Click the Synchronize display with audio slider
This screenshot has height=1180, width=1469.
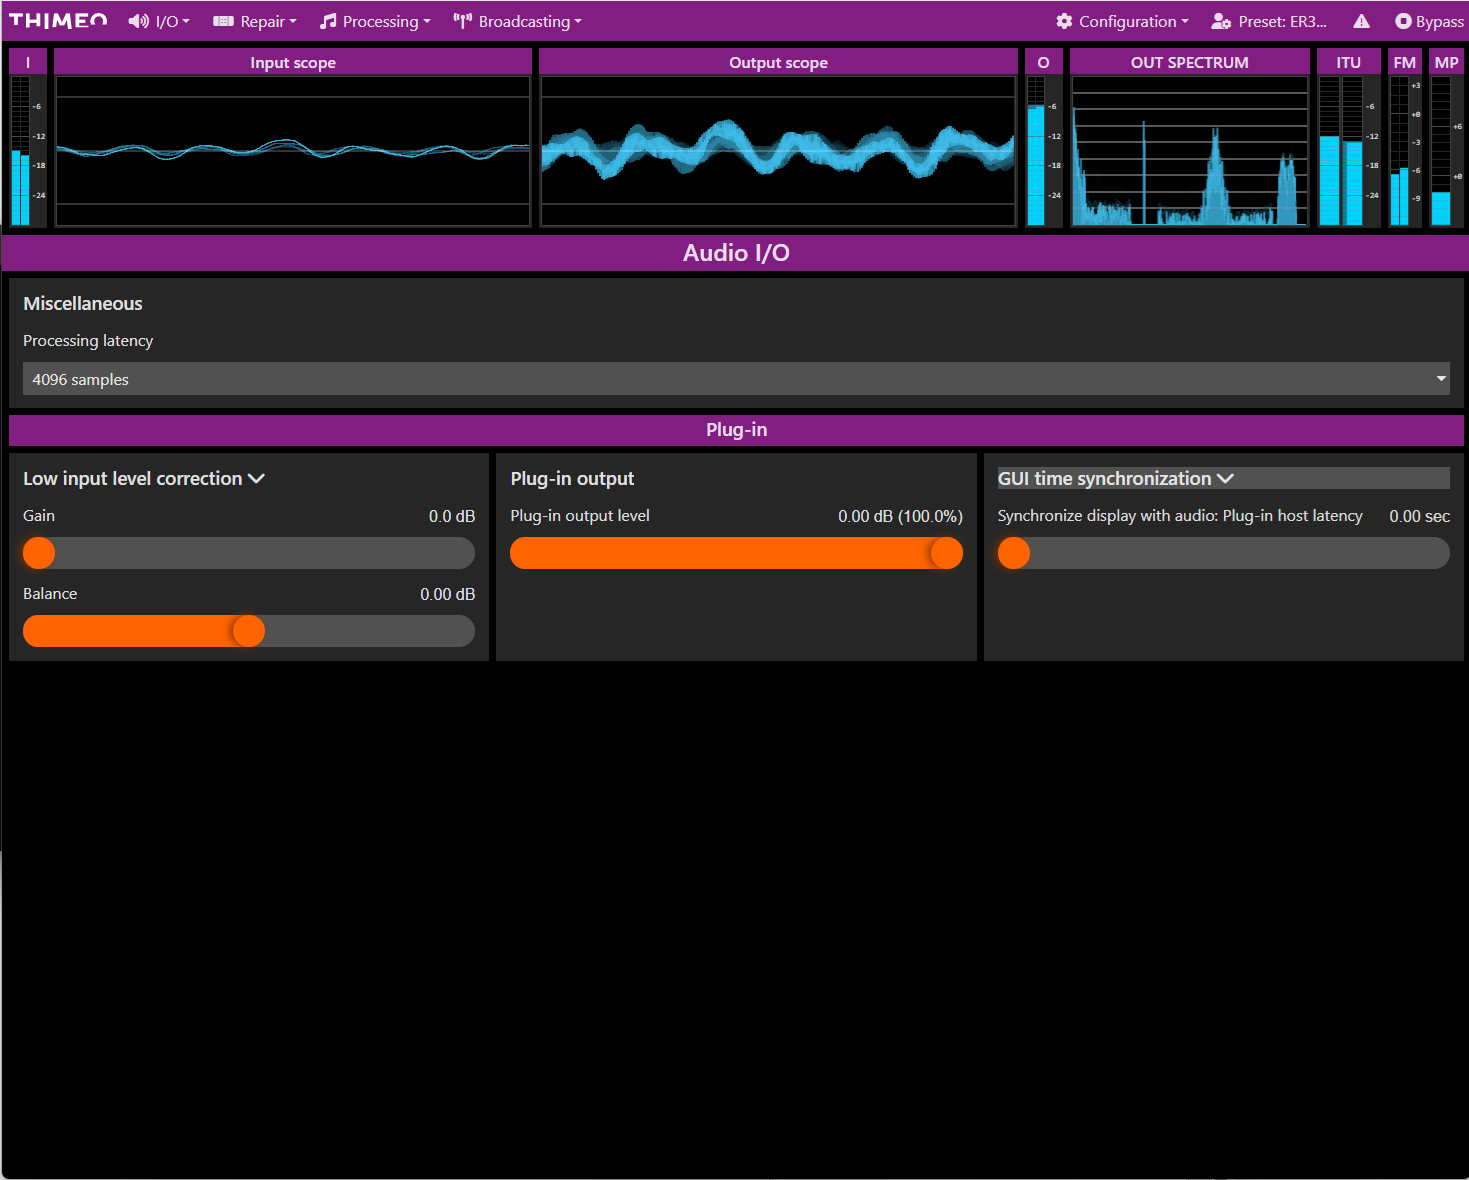pos(1223,553)
